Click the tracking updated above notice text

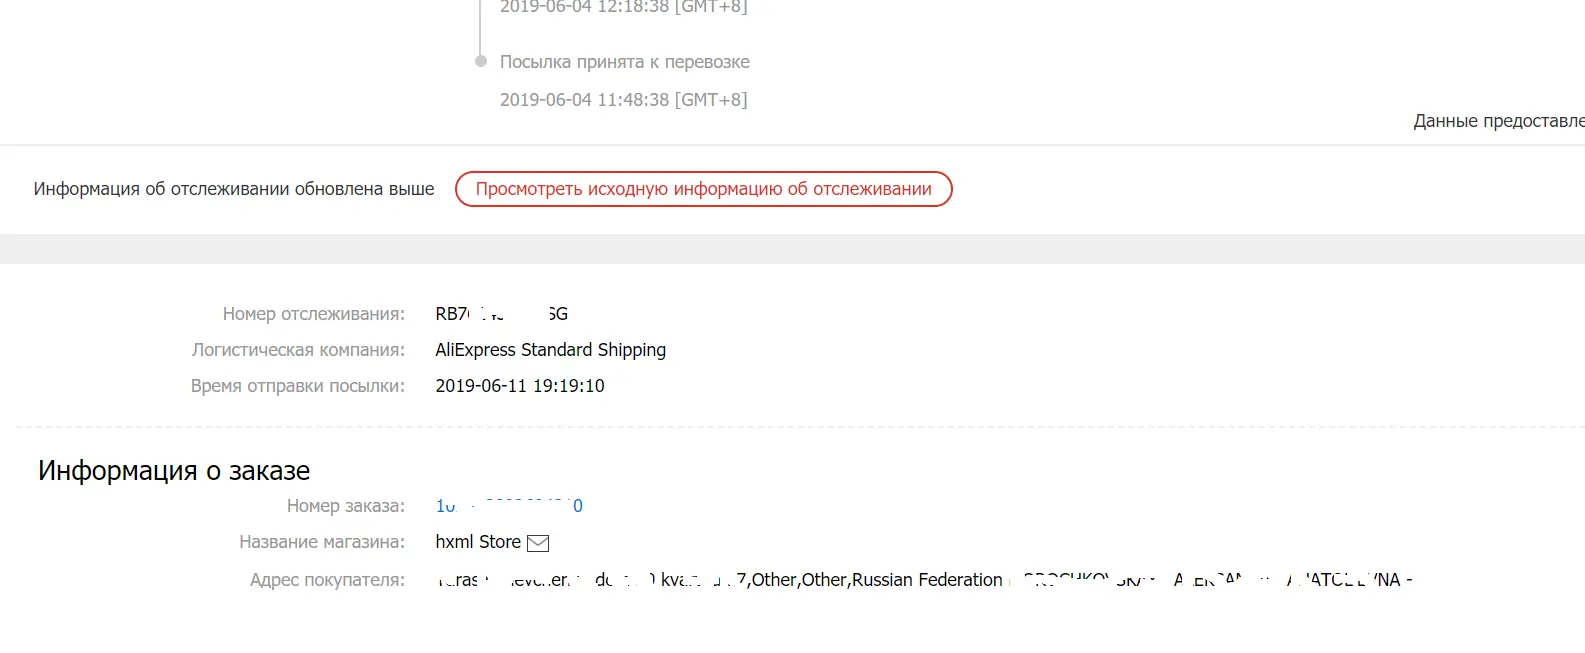234,189
